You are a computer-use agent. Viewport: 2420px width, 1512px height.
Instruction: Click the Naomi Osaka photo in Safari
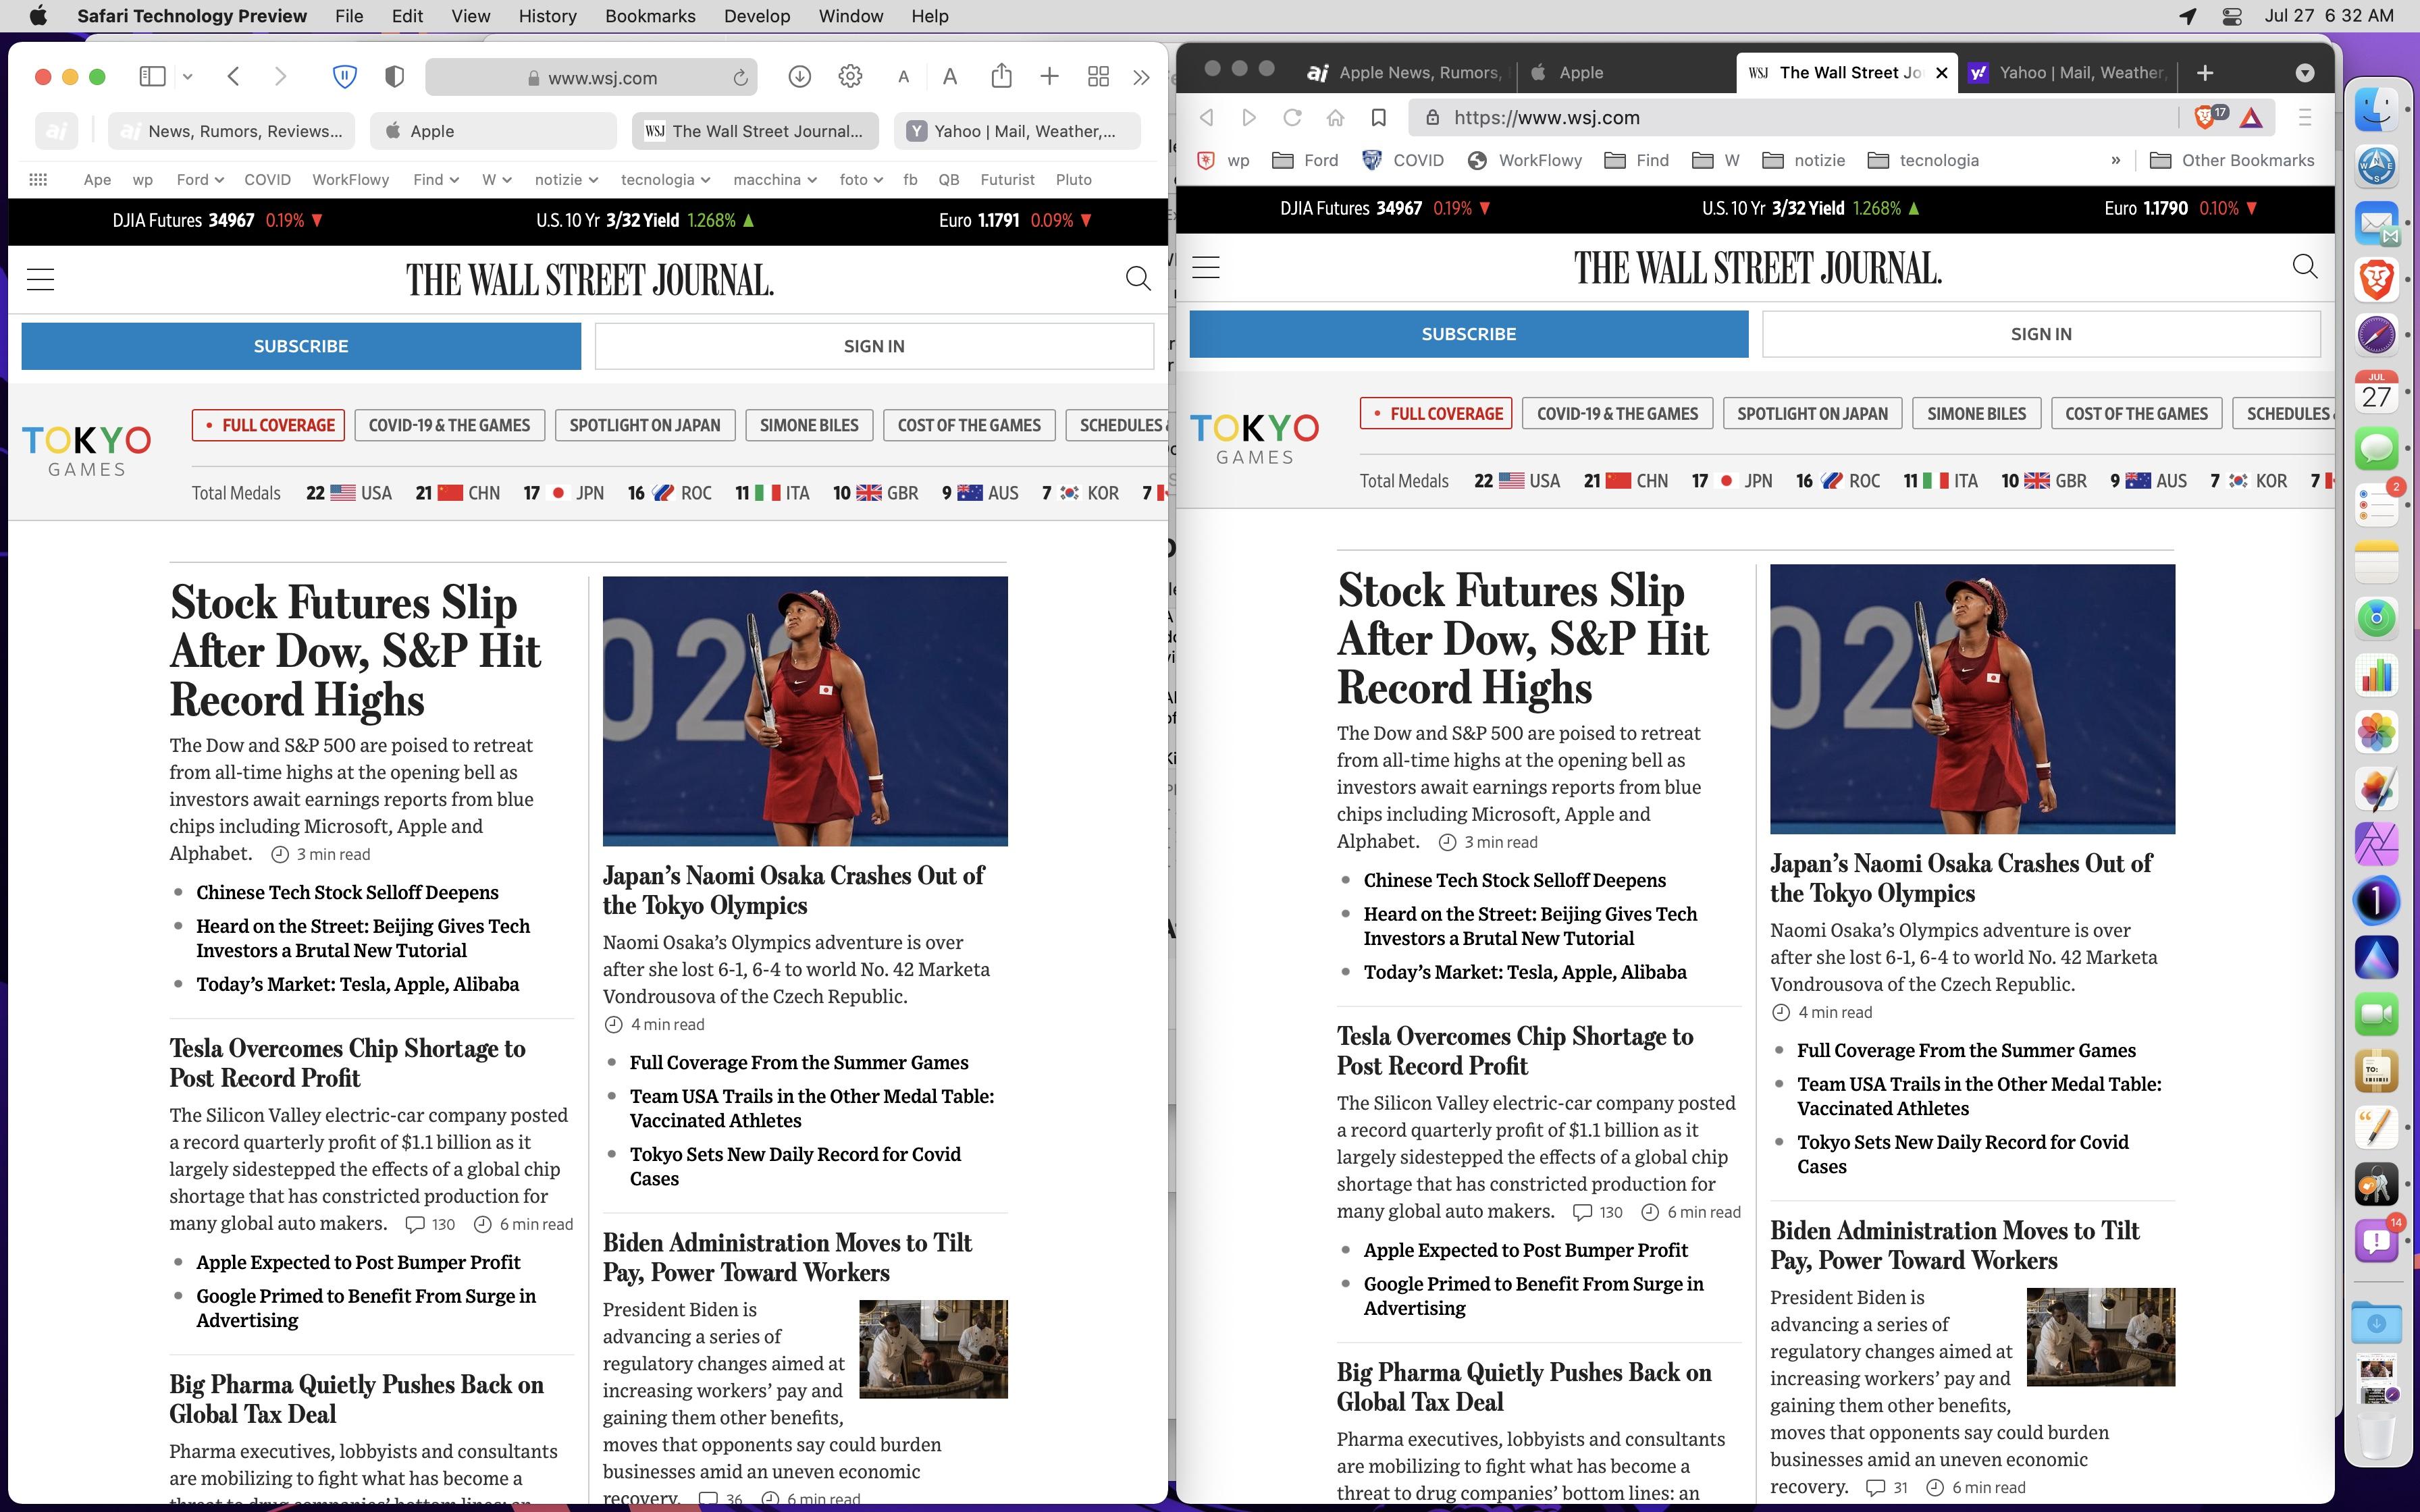coord(805,711)
